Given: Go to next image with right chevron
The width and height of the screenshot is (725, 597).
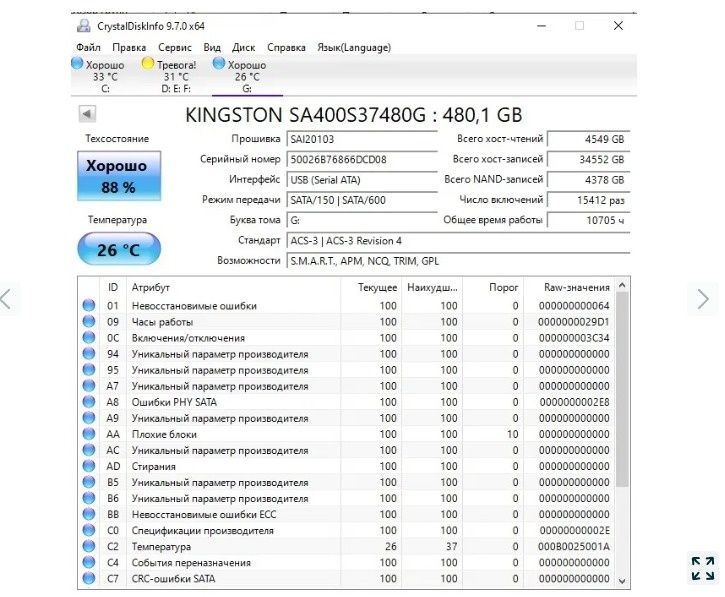Looking at the screenshot, I should click(x=703, y=299).
